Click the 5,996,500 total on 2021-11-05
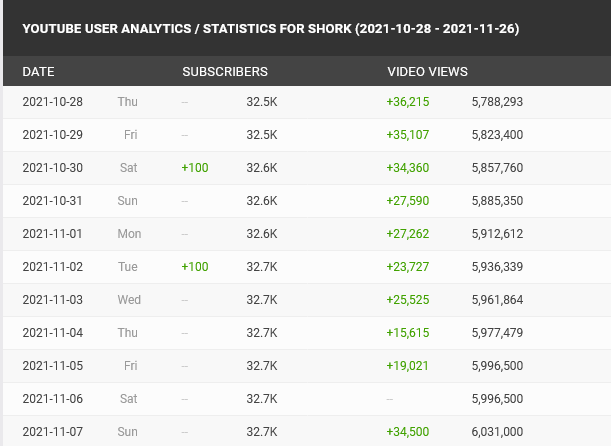 (x=497, y=366)
